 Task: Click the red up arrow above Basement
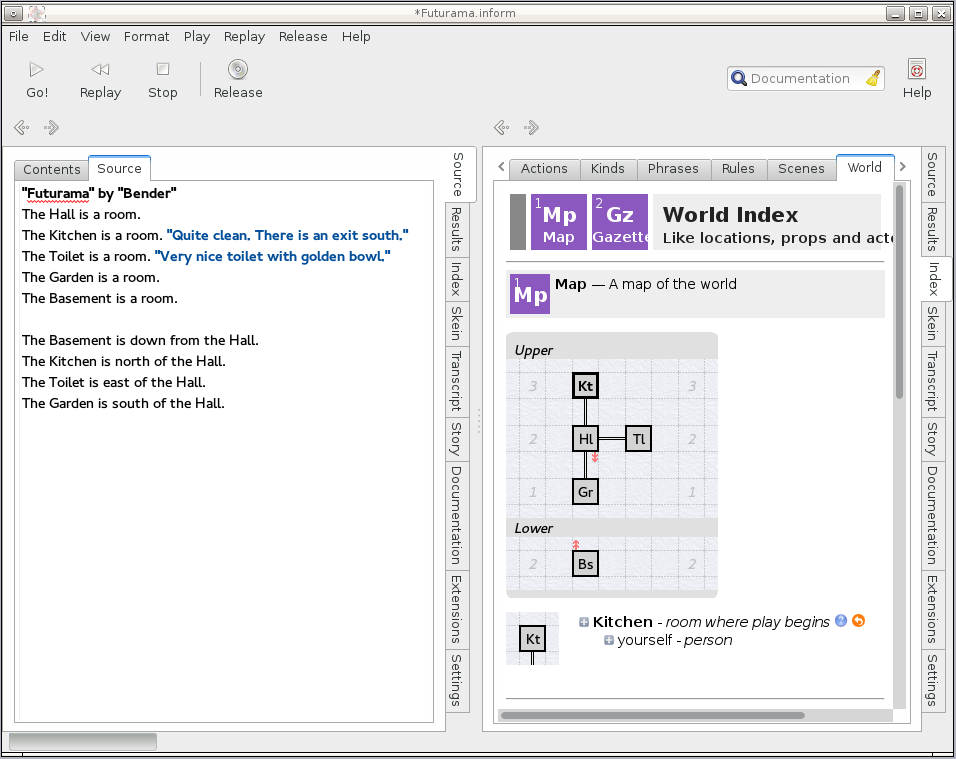pyautogui.click(x=576, y=544)
